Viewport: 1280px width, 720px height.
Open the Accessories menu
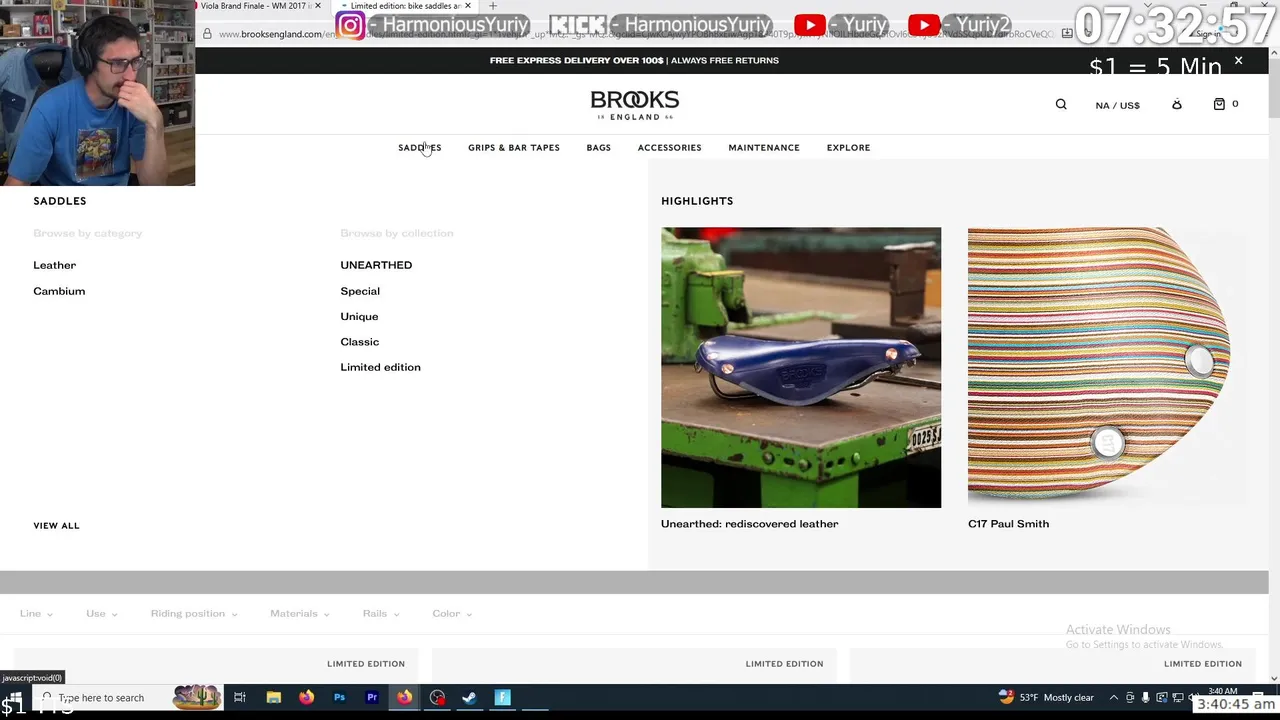coord(669,147)
